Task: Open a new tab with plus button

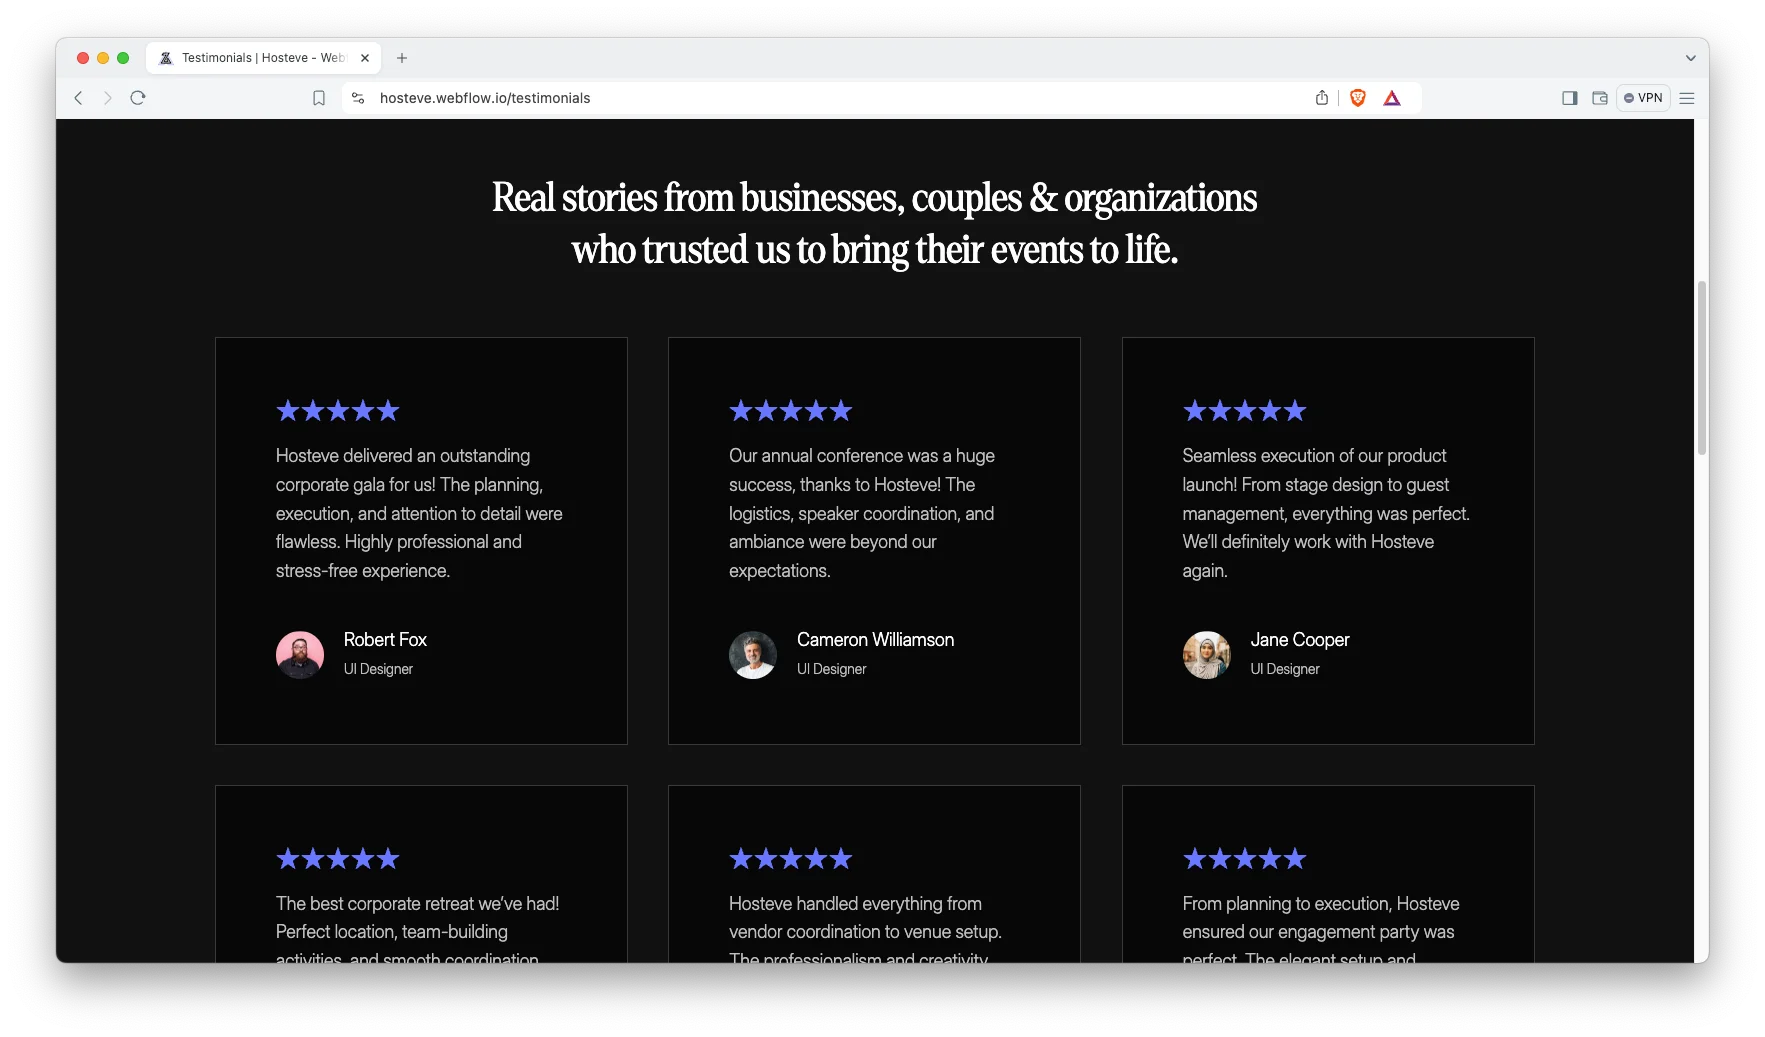Action: coord(402,58)
